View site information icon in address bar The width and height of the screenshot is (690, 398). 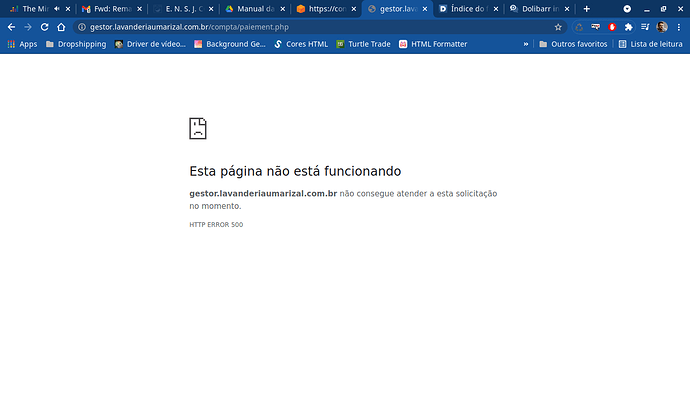point(82,27)
